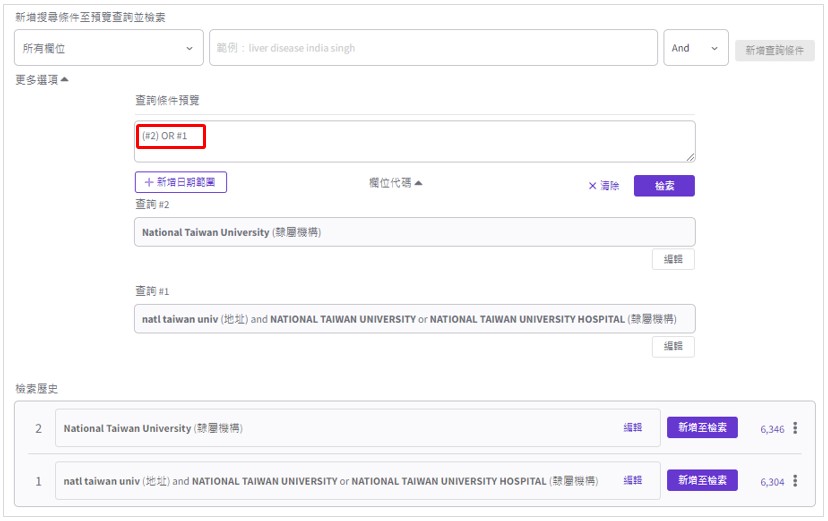Click history row 1 natl taiwan univ text
828x521 pixels.
tap(331, 481)
